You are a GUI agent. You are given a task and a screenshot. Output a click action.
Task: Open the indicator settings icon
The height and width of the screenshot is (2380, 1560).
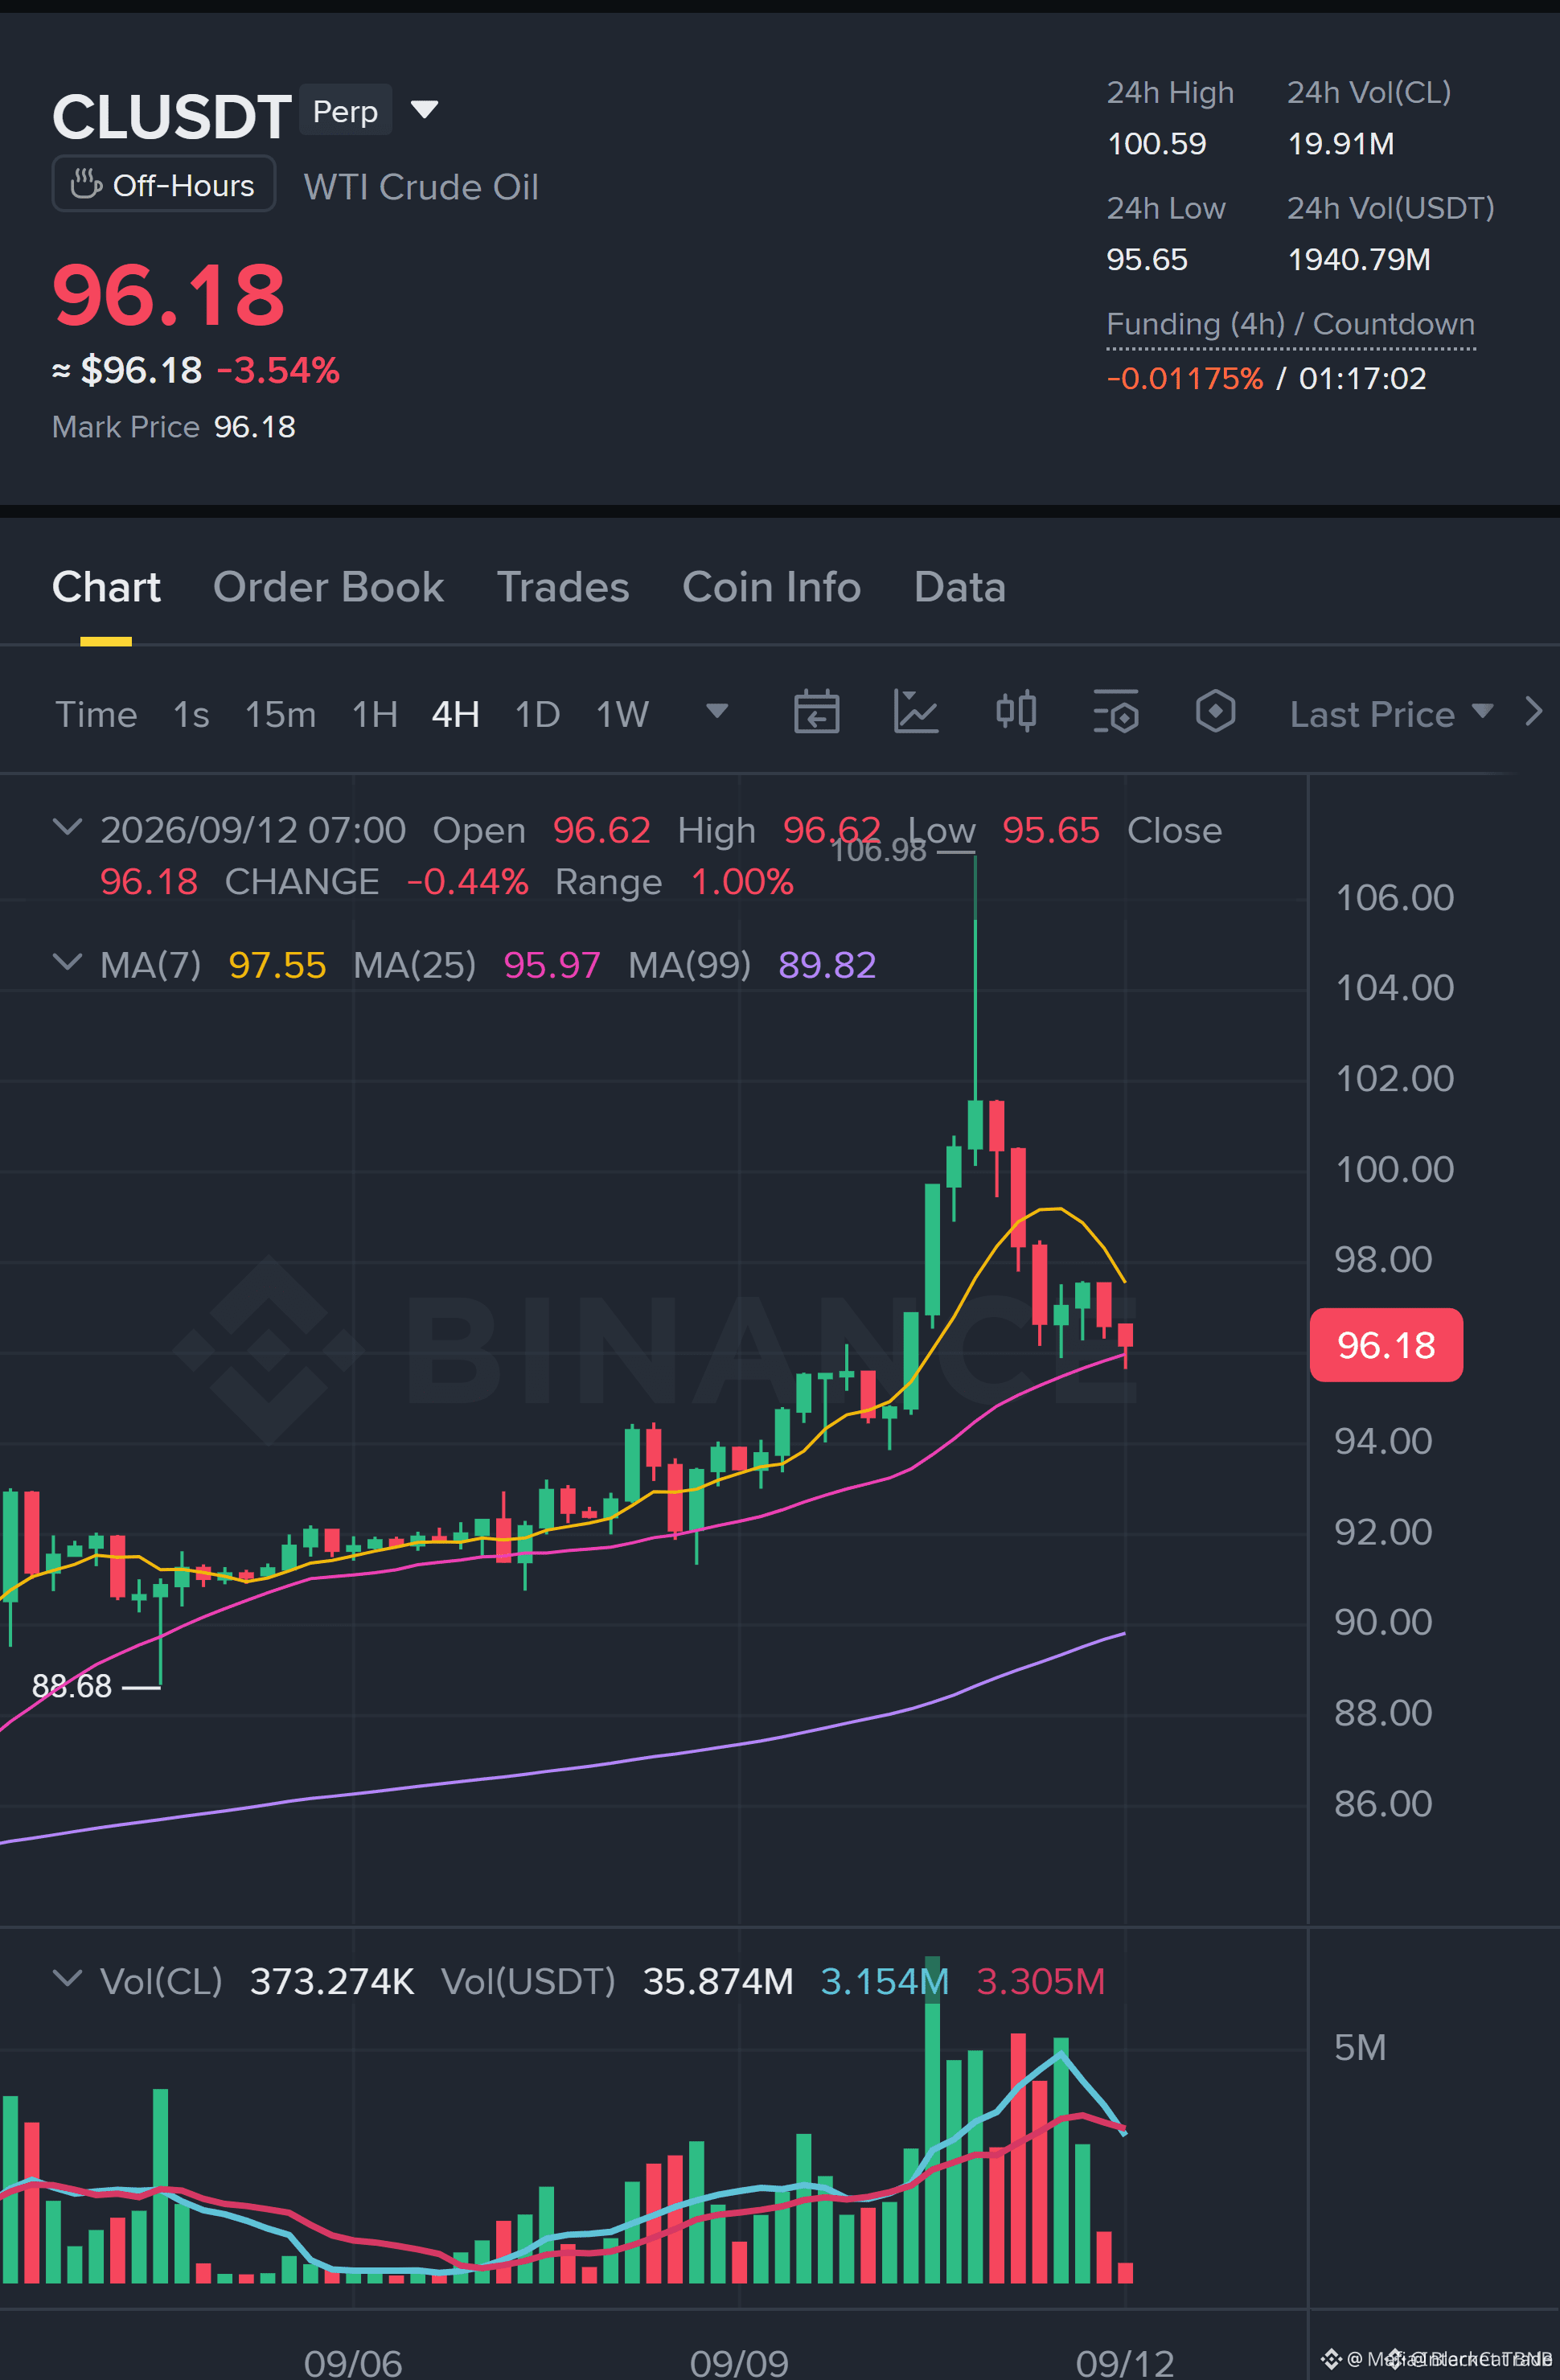[1116, 713]
